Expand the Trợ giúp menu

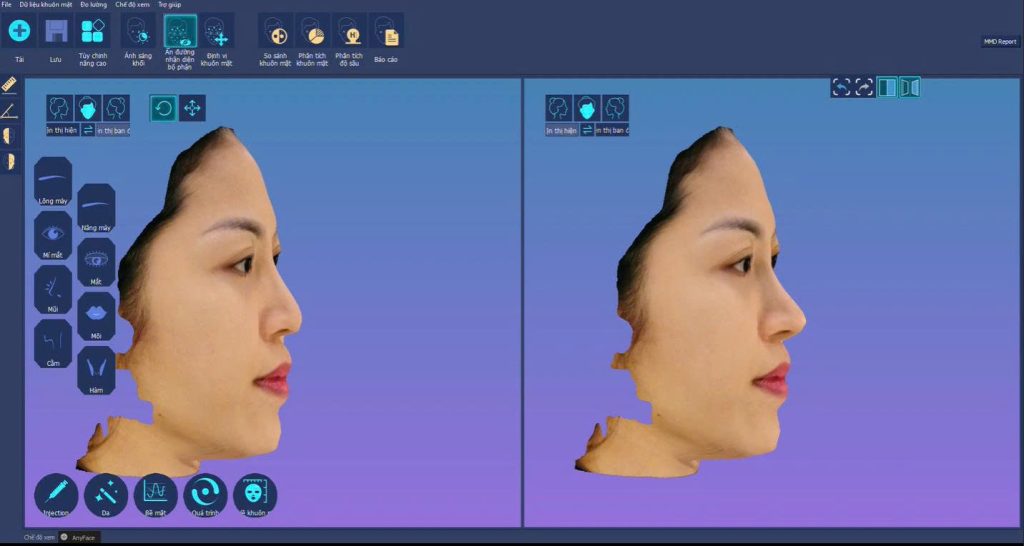point(170,5)
